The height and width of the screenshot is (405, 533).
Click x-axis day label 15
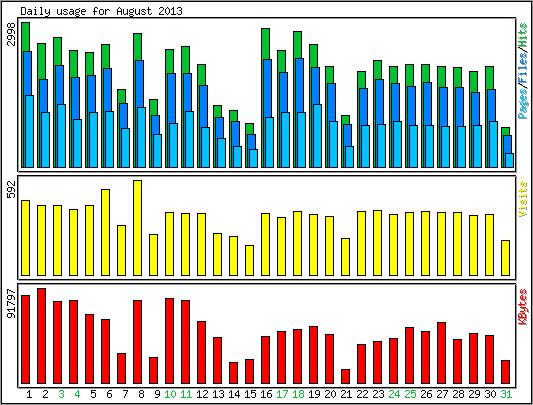(250, 394)
